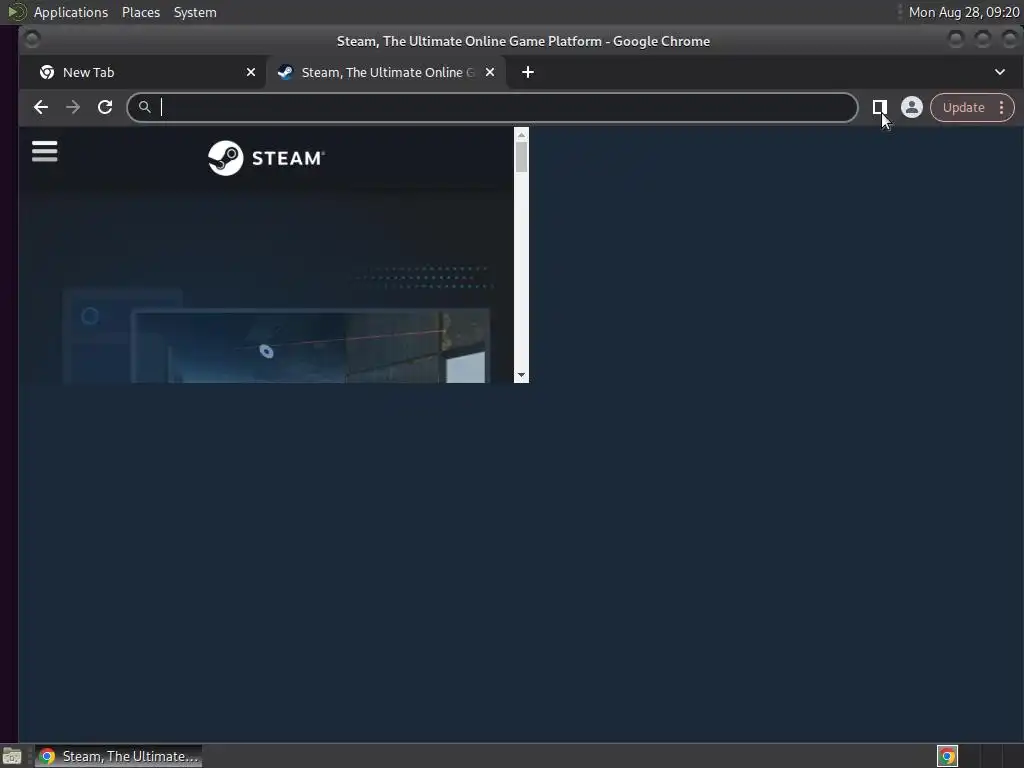Open the Chrome profile avatar
Viewport: 1024px width, 768px height.
point(912,107)
